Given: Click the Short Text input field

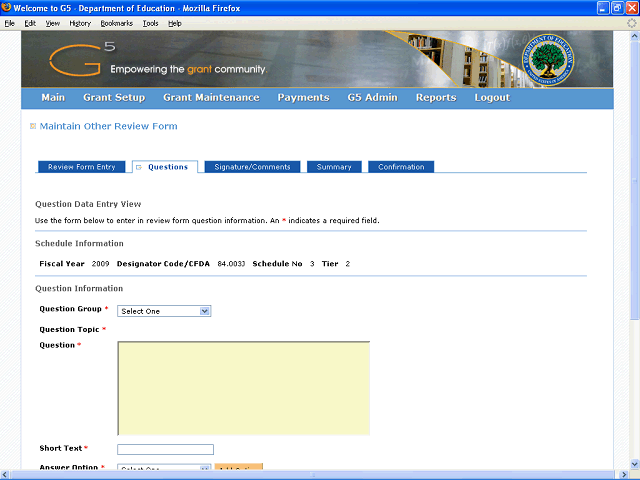Looking at the screenshot, I should tap(165, 449).
